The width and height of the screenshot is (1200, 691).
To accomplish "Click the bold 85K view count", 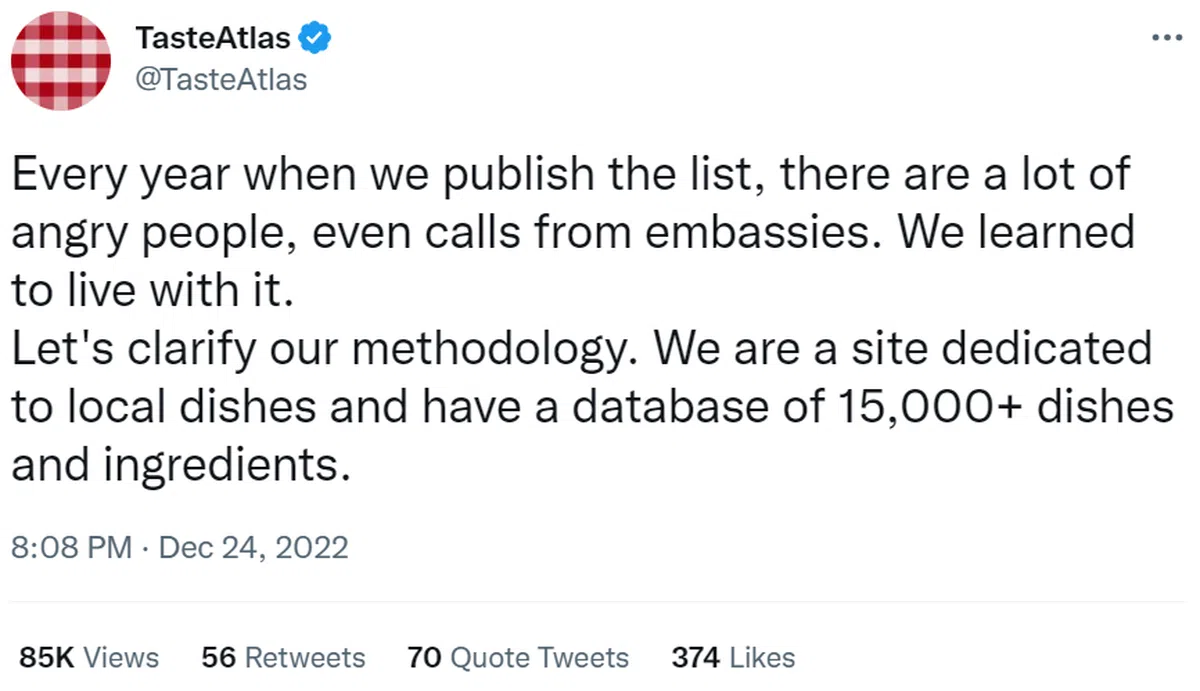I will point(47,657).
